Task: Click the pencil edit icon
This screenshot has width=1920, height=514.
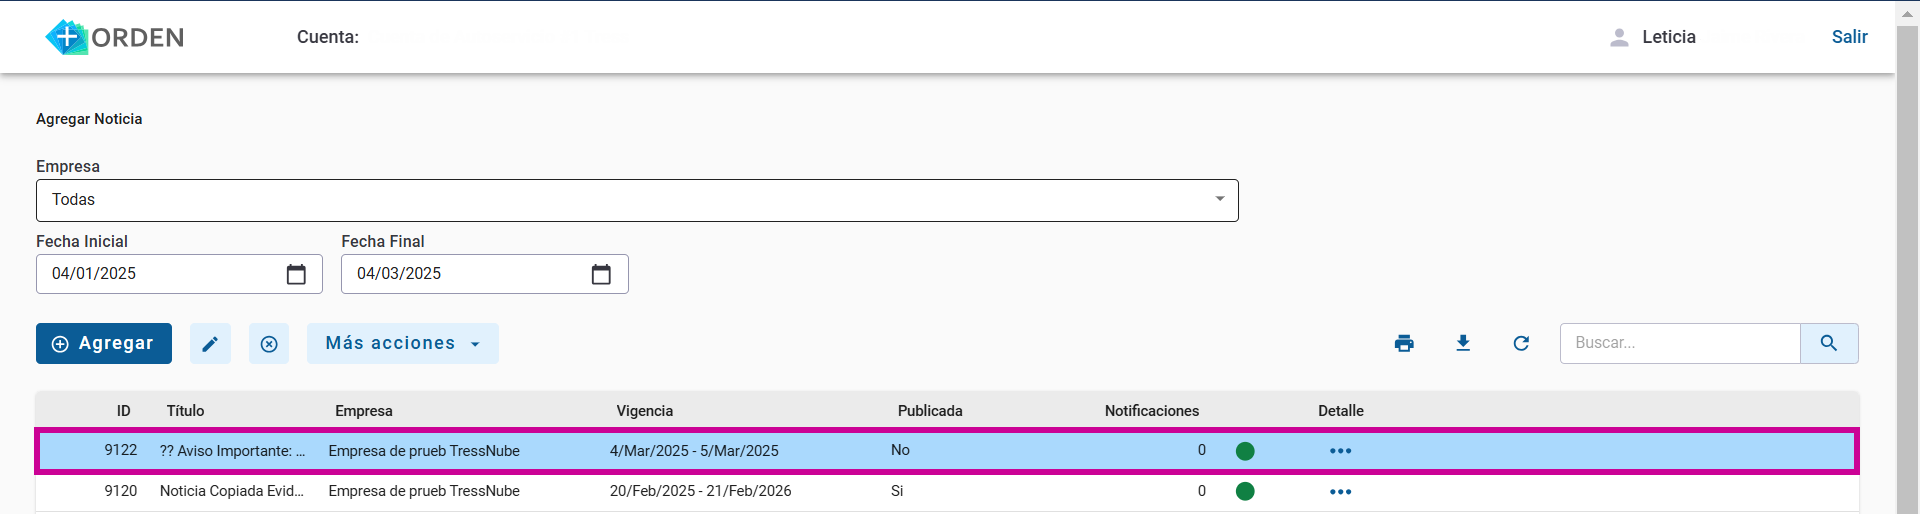Action: [210, 344]
